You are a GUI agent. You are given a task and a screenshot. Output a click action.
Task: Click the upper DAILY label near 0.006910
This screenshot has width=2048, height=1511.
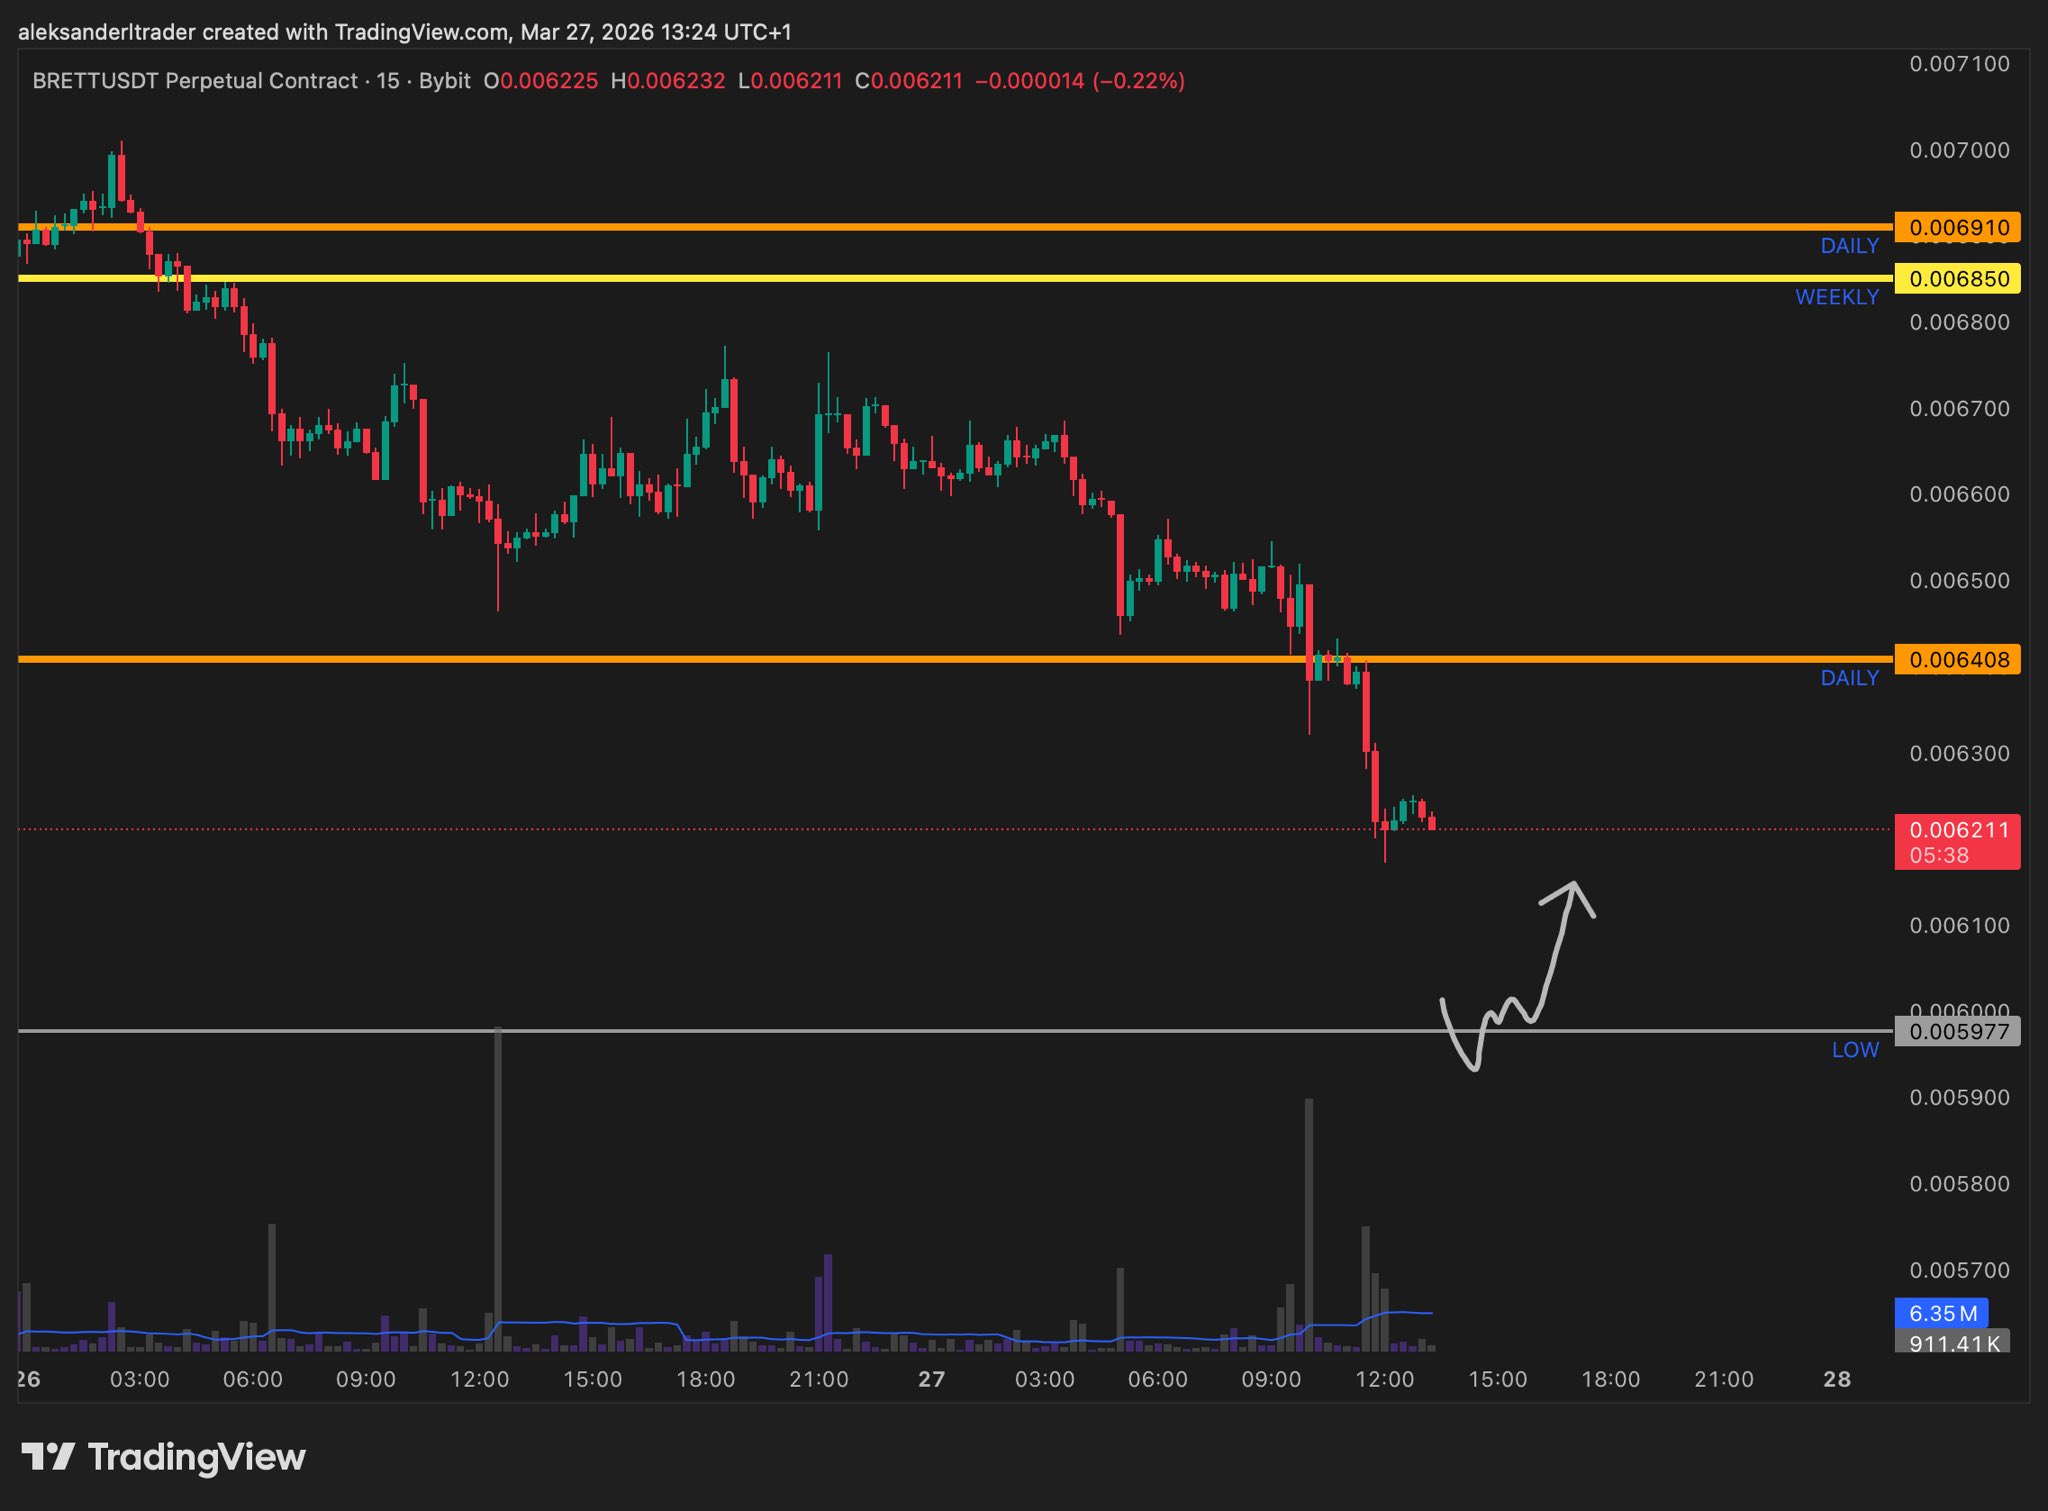click(x=1849, y=246)
